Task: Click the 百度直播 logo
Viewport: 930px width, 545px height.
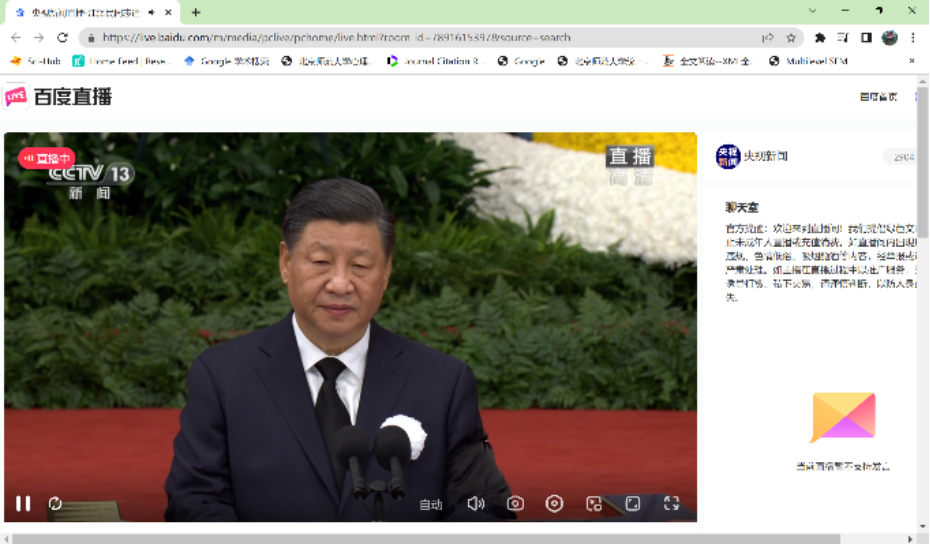Action: (58, 97)
